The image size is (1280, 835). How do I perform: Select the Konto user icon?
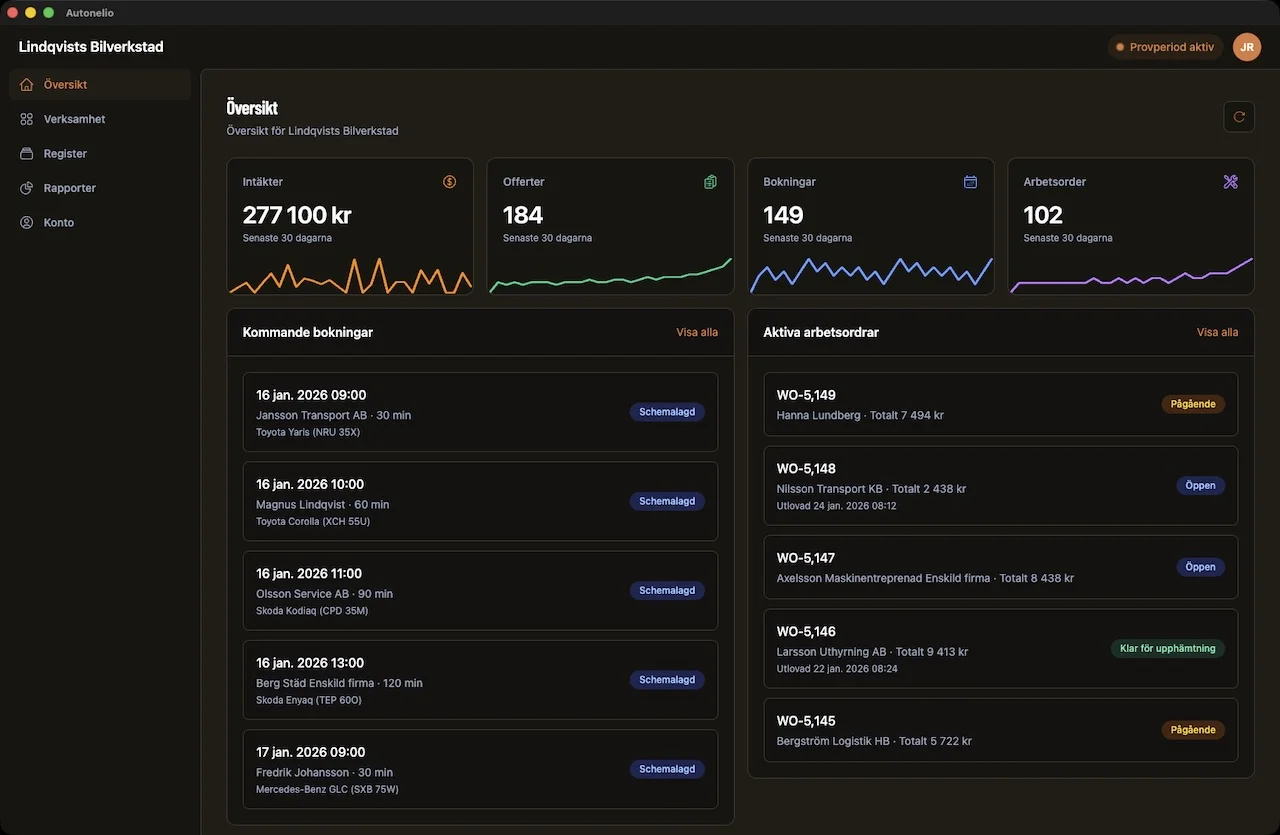coord(26,222)
